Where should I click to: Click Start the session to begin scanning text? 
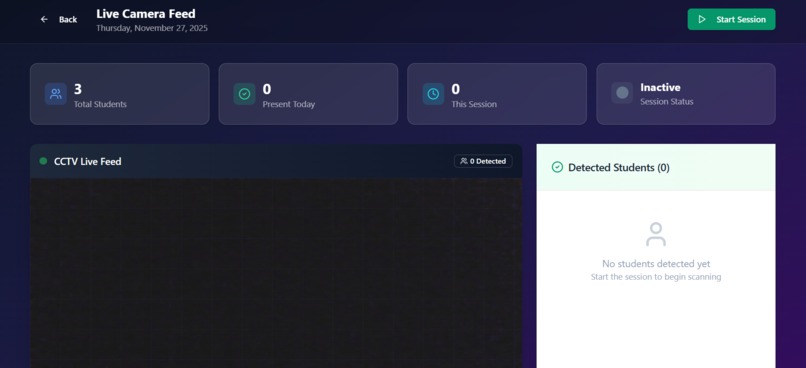[x=656, y=277]
